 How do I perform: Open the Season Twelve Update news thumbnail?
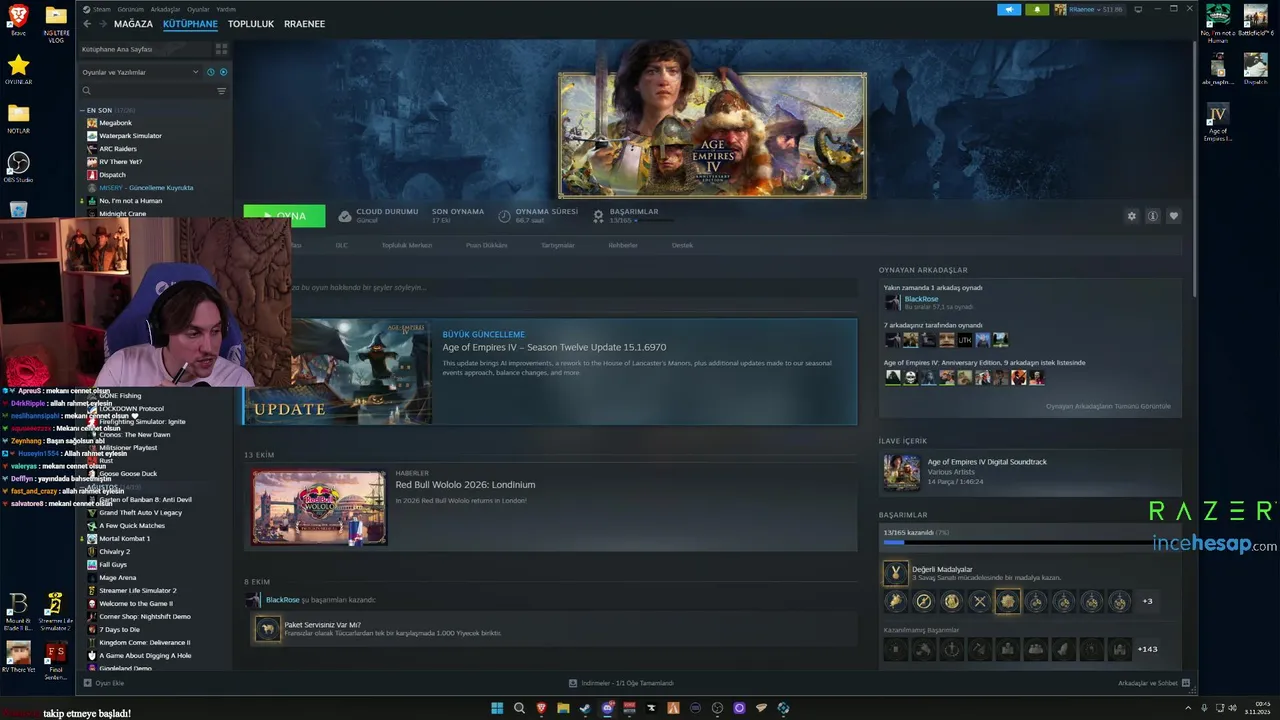coord(338,371)
